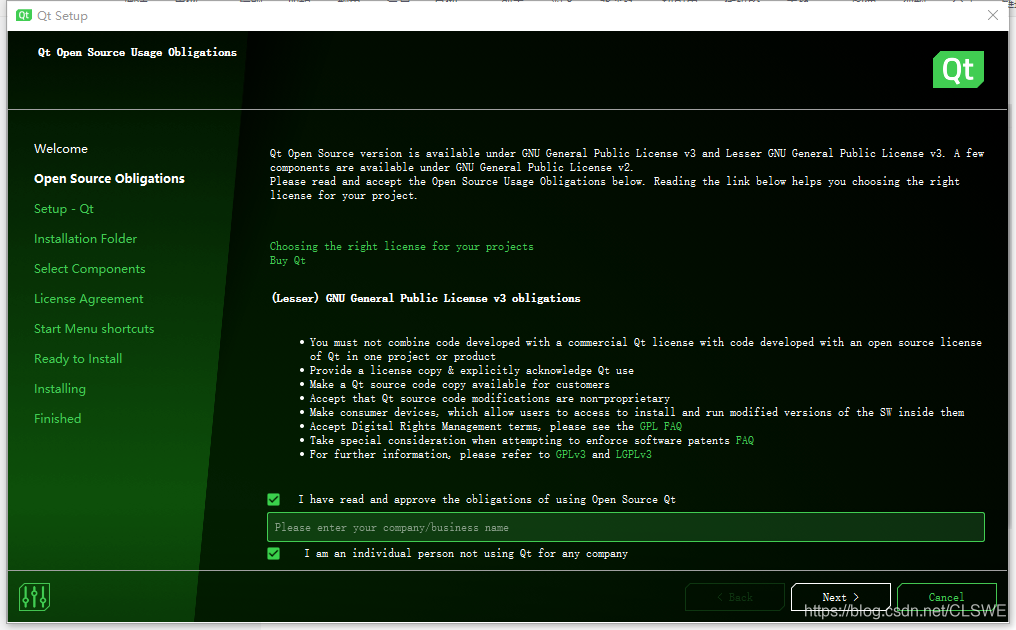Click the Qt Setup title bar icon
Screen dimensions: 1016x630
(24, 16)
